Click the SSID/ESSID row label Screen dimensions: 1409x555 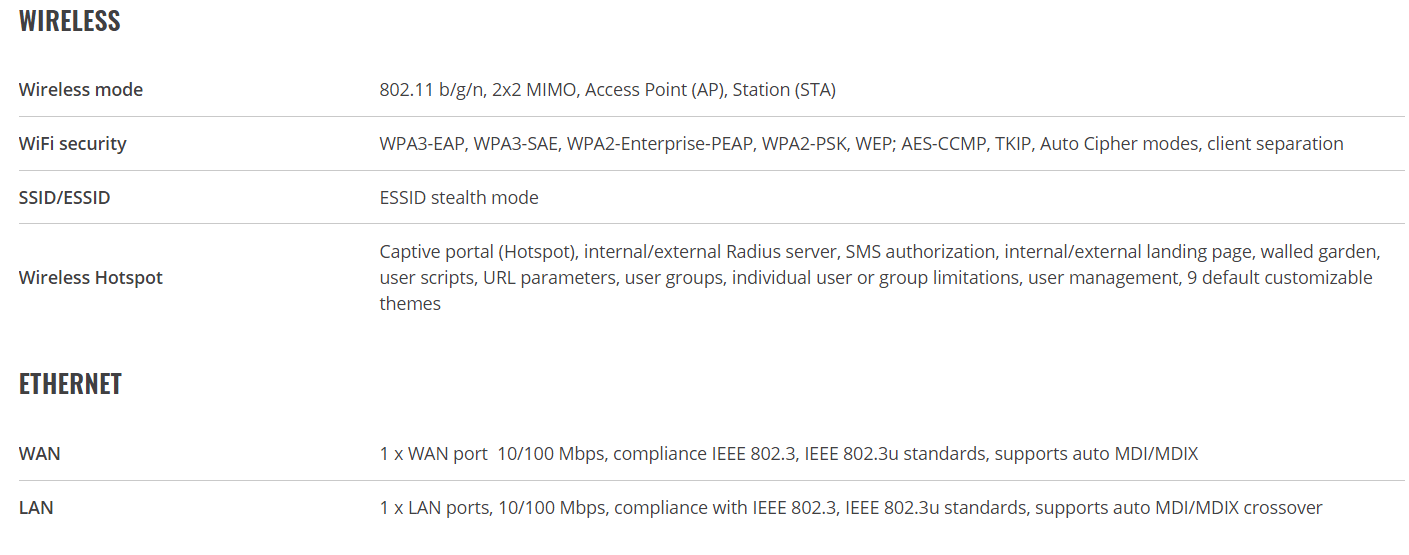65,198
